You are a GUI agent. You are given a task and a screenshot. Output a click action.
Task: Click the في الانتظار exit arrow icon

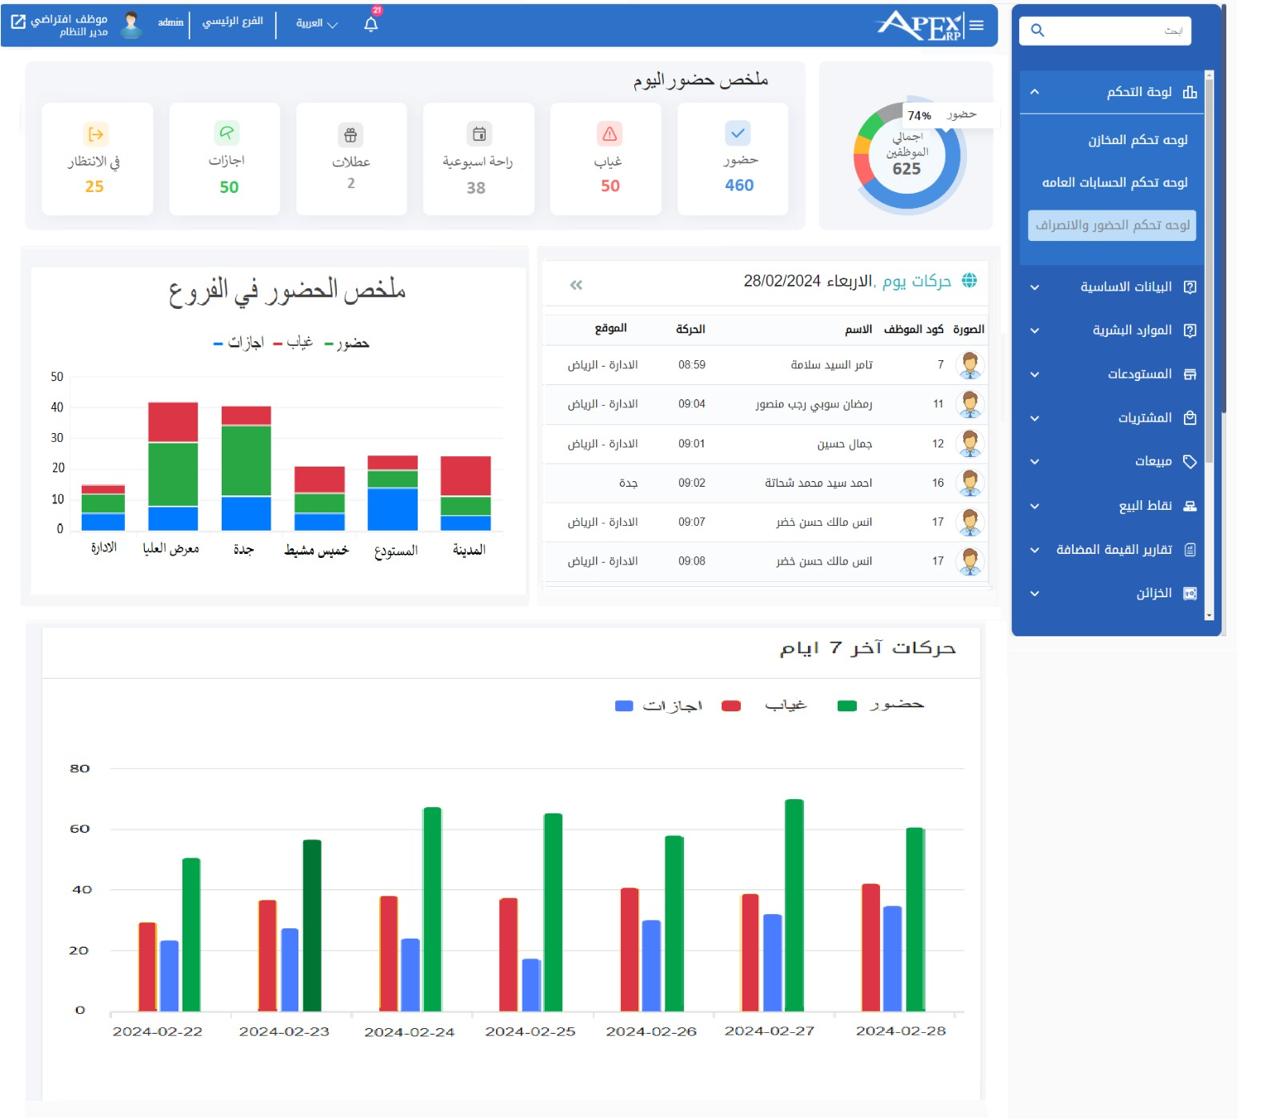96,134
